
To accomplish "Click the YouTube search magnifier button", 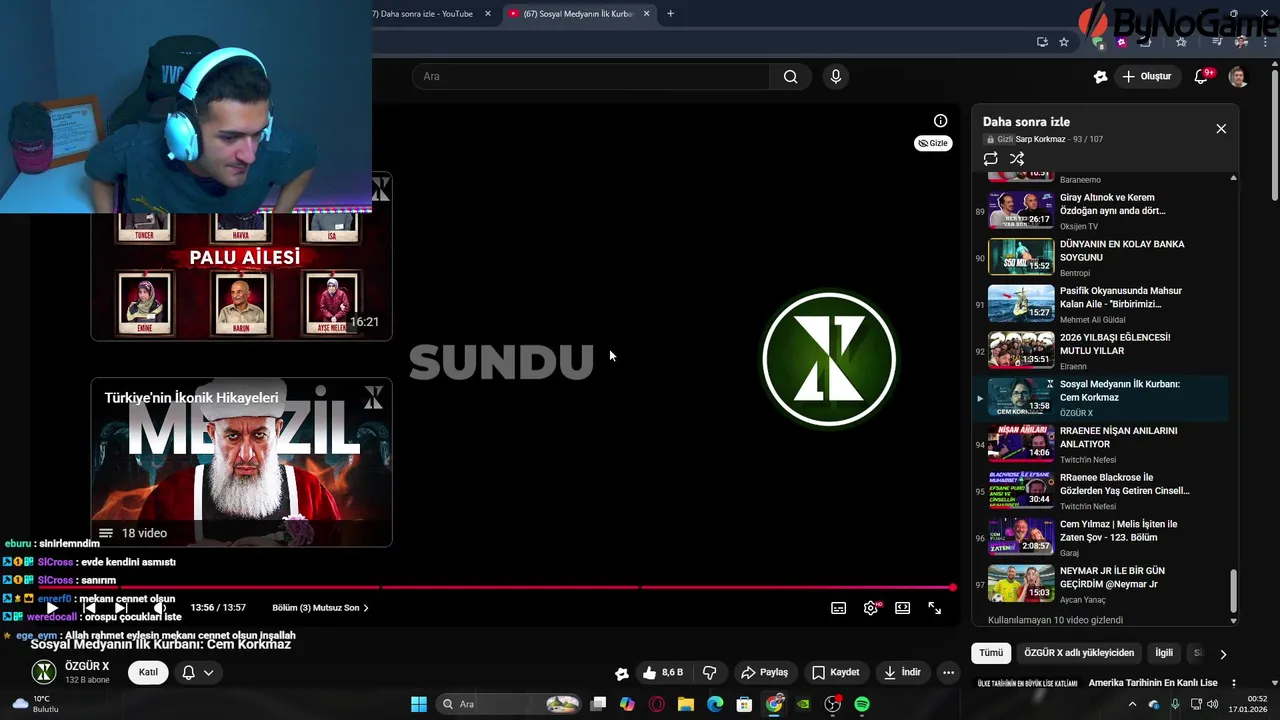I will (790, 76).
